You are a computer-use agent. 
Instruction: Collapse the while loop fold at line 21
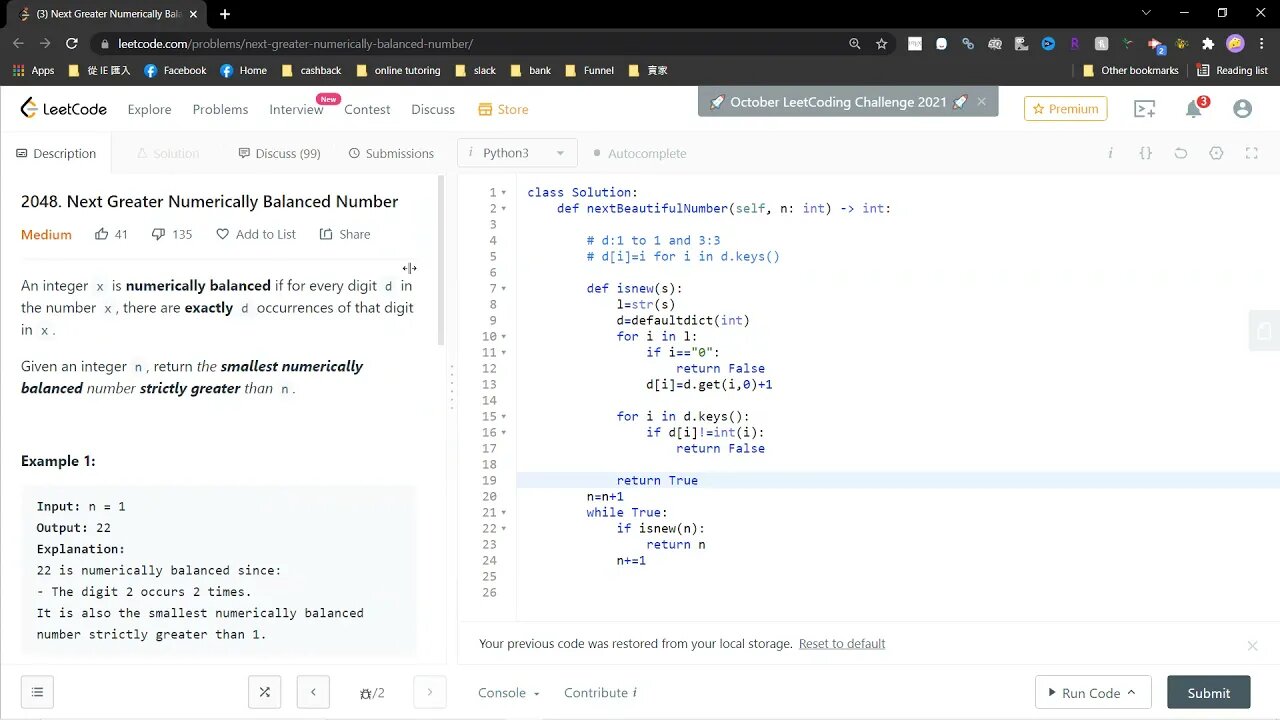tap(504, 512)
